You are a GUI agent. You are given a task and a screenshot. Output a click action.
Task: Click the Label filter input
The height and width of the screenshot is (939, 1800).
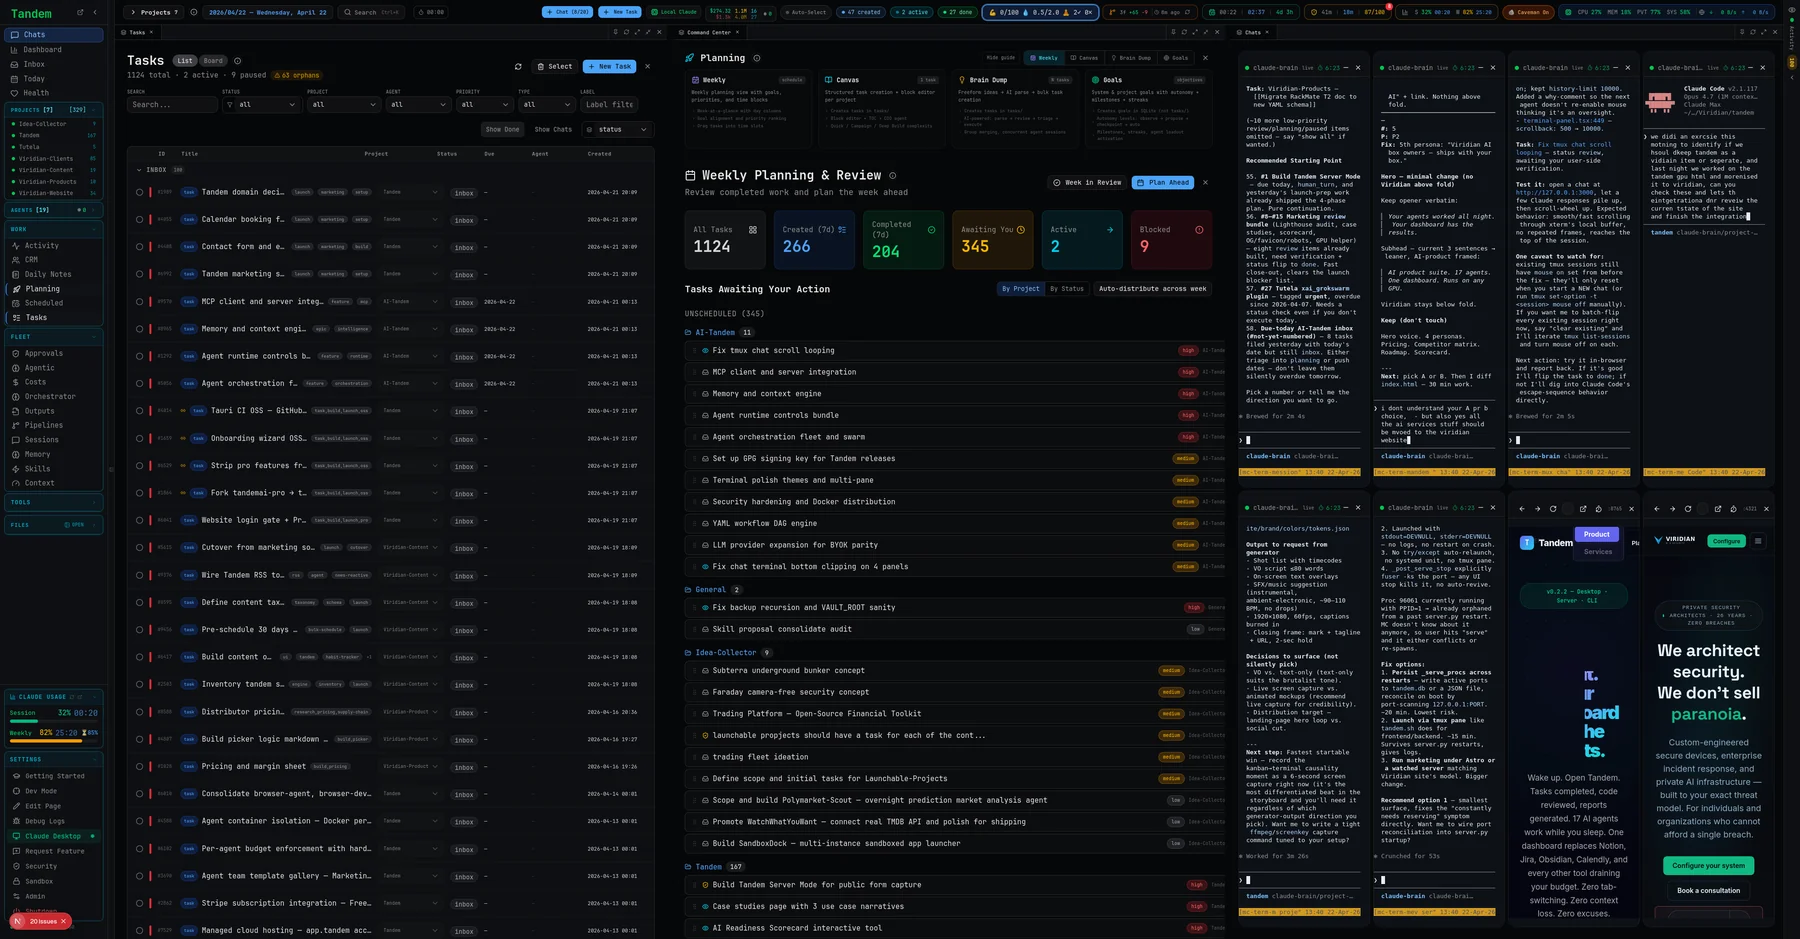click(x=610, y=104)
